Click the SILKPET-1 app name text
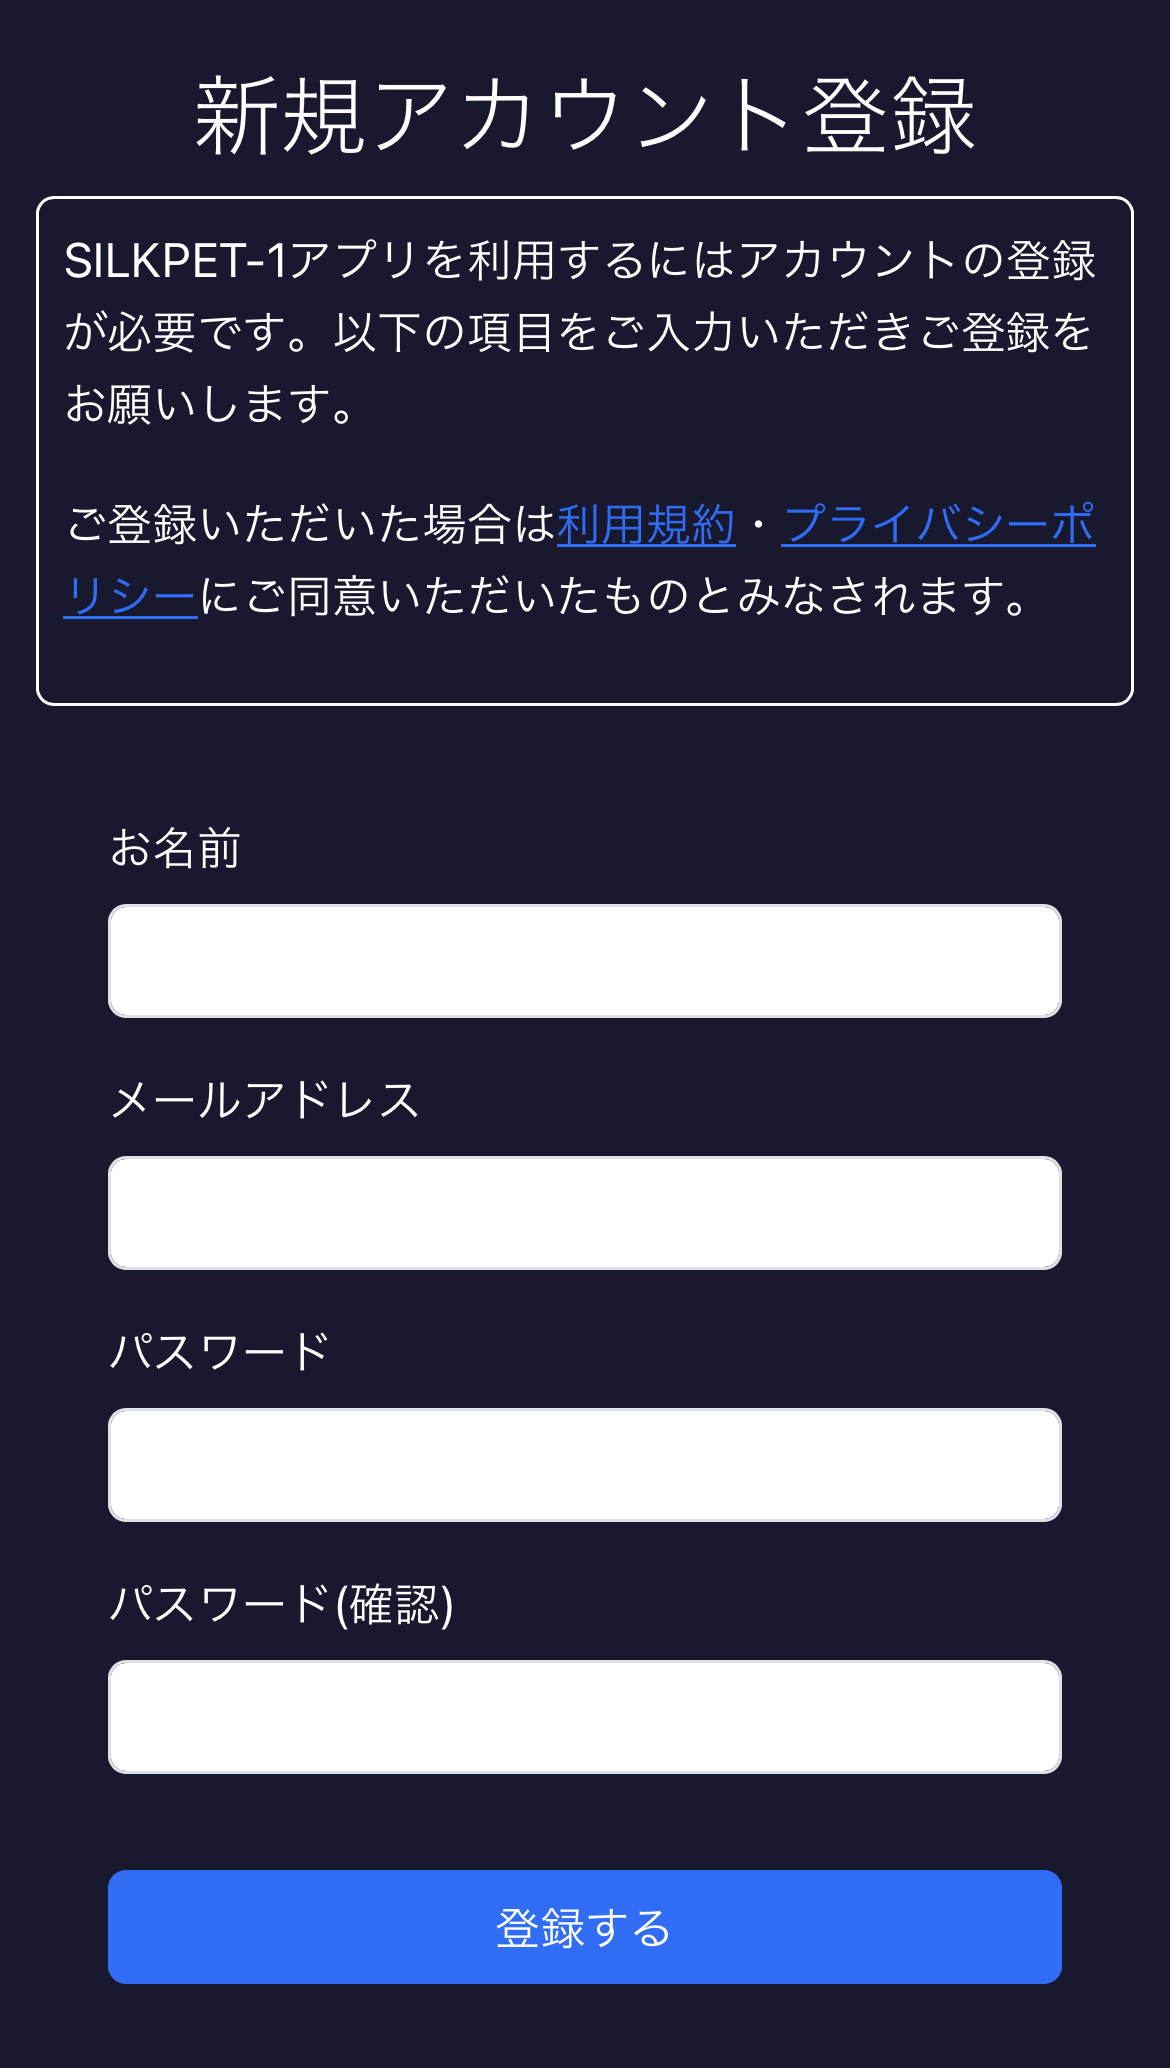This screenshot has width=1170, height=2068. point(175,261)
